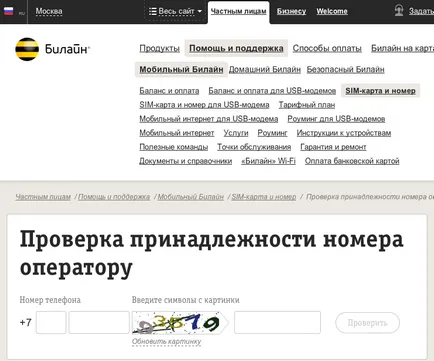434x361 pixels.
Task: Change city via Москва selector
Action: click(x=49, y=11)
